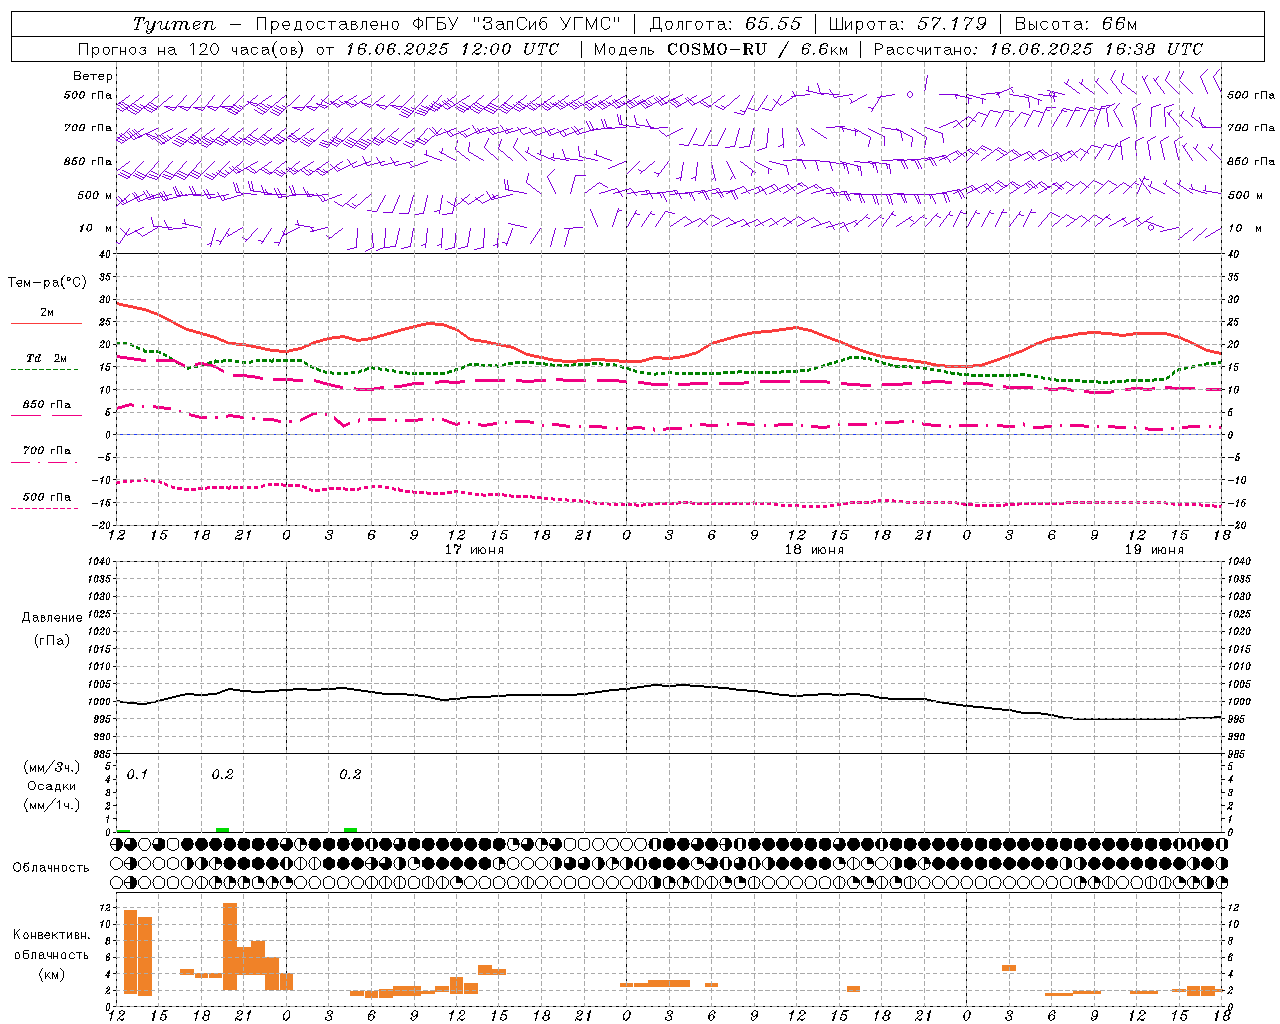Click the "Конвективн." convective cloud label
This screenshot has height=1024, width=1280.
[52, 935]
